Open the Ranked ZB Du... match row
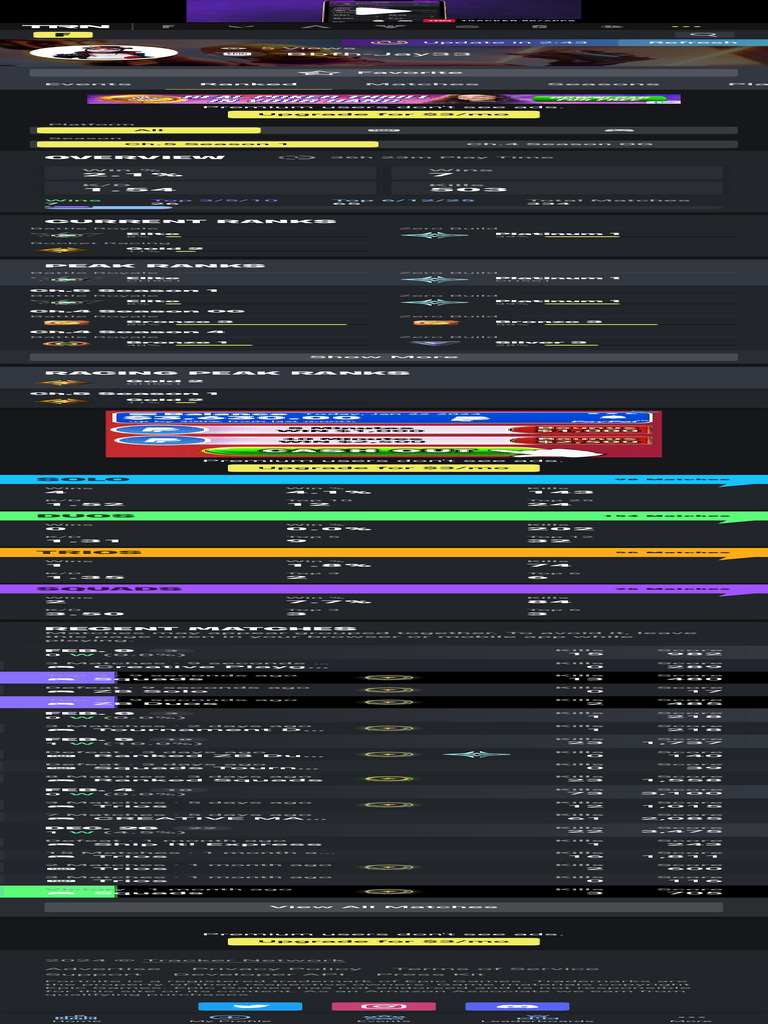 point(384,754)
